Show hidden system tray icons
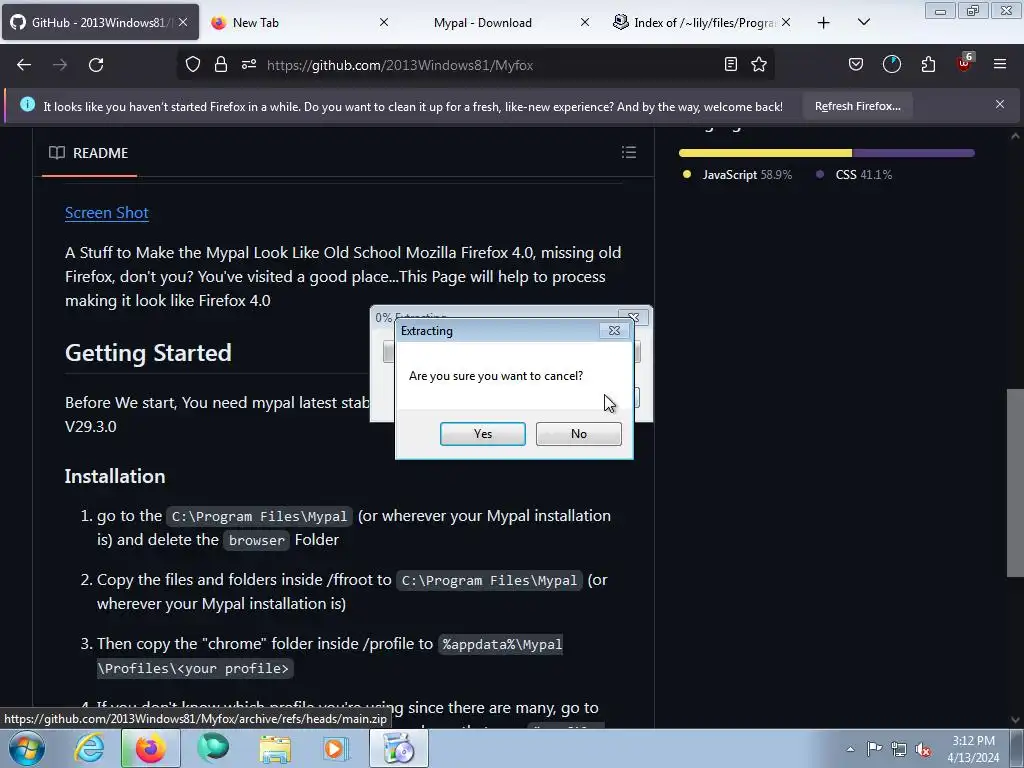1024x768 pixels. click(850, 749)
